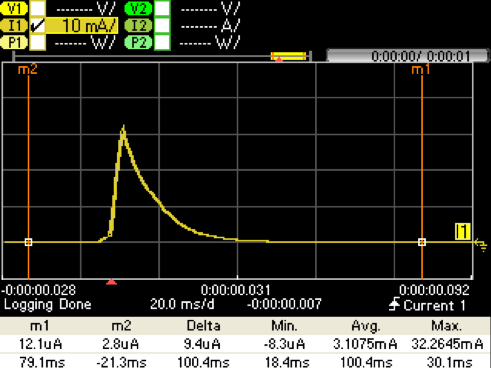Click the yellow data-log position bar
The height and width of the screenshot is (368, 491).
[288, 56]
